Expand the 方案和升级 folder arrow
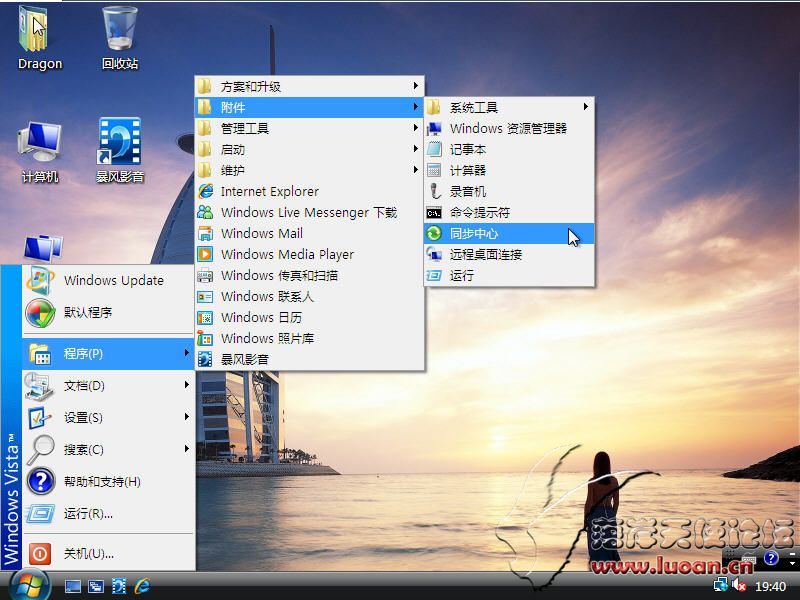800x600 pixels. (x=416, y=86)
